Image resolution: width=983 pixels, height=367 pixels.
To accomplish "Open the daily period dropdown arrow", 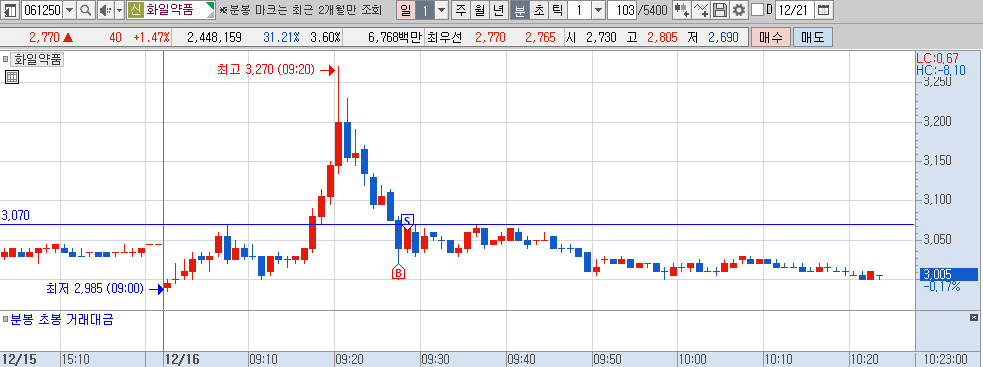I will (x=441, y=10).
